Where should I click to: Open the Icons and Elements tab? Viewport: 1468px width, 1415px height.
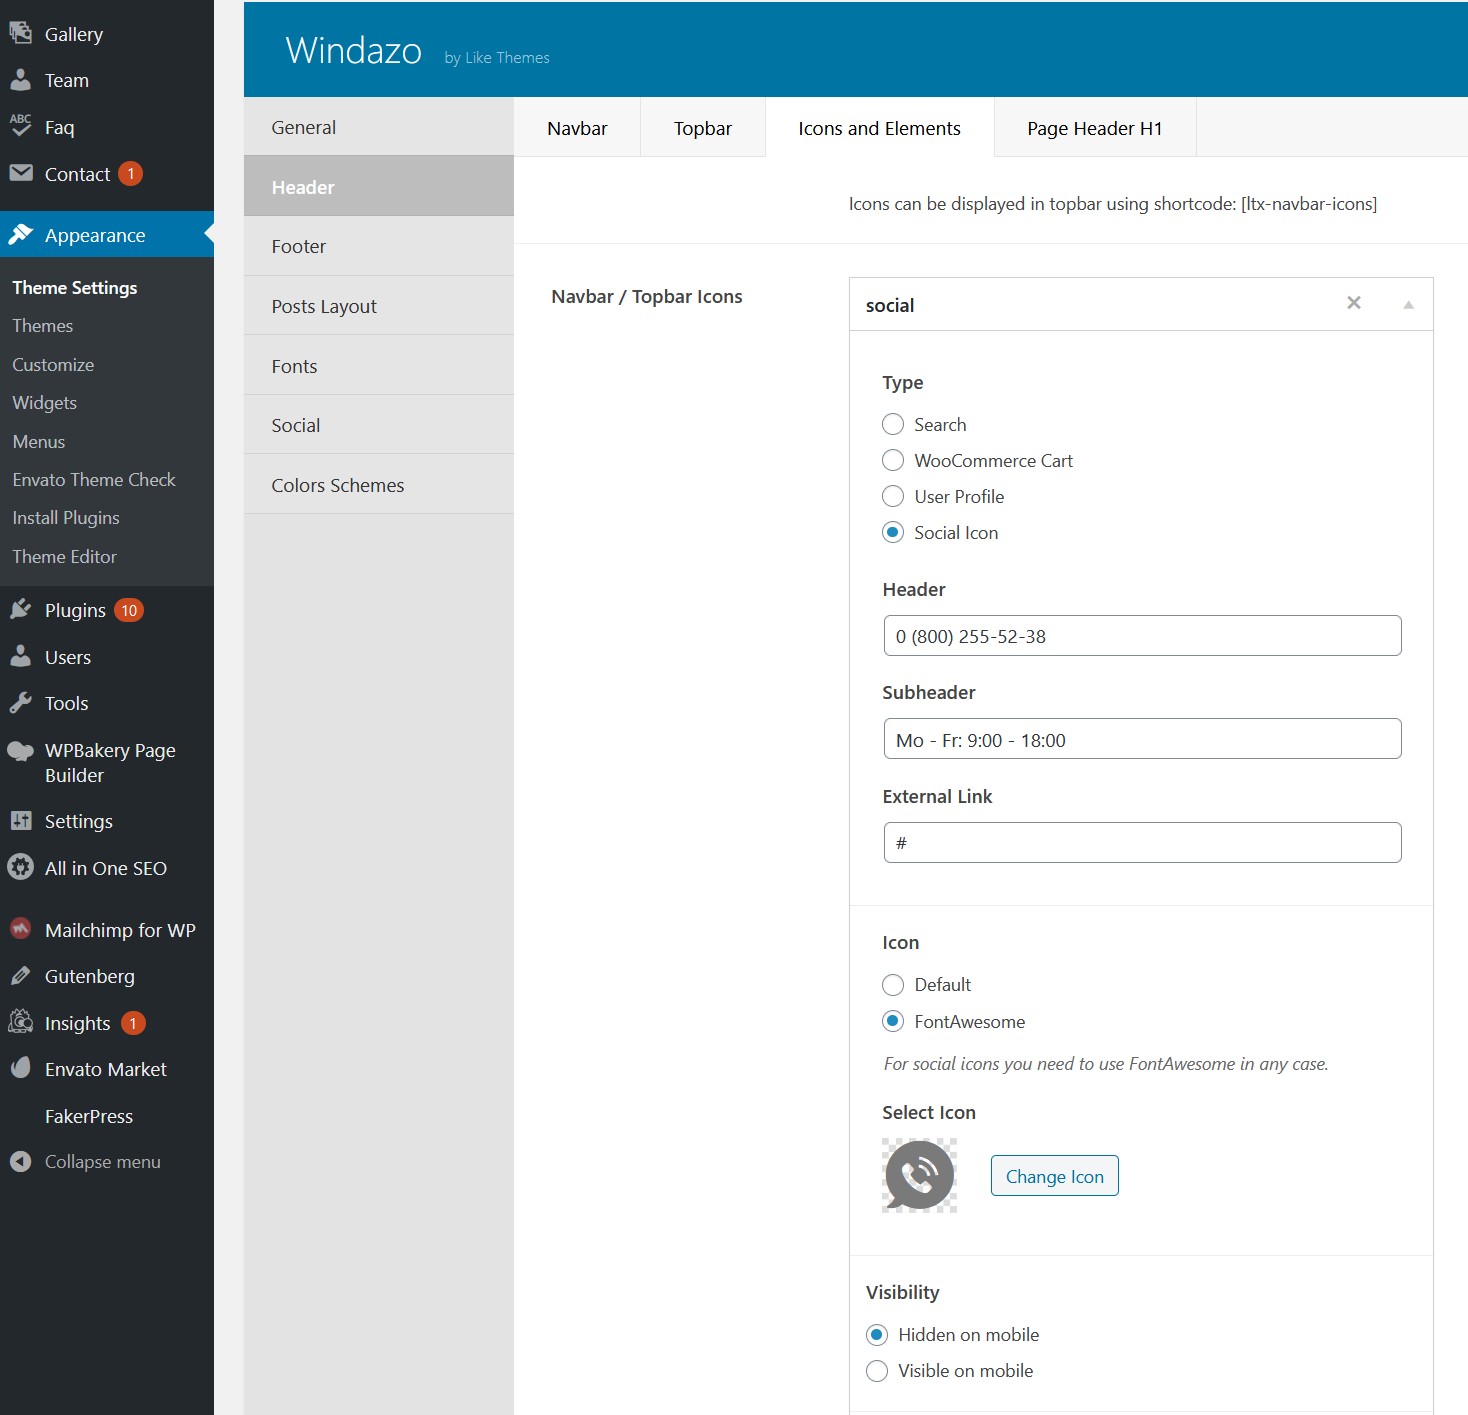pyautogui.click(x=880, y=128)
